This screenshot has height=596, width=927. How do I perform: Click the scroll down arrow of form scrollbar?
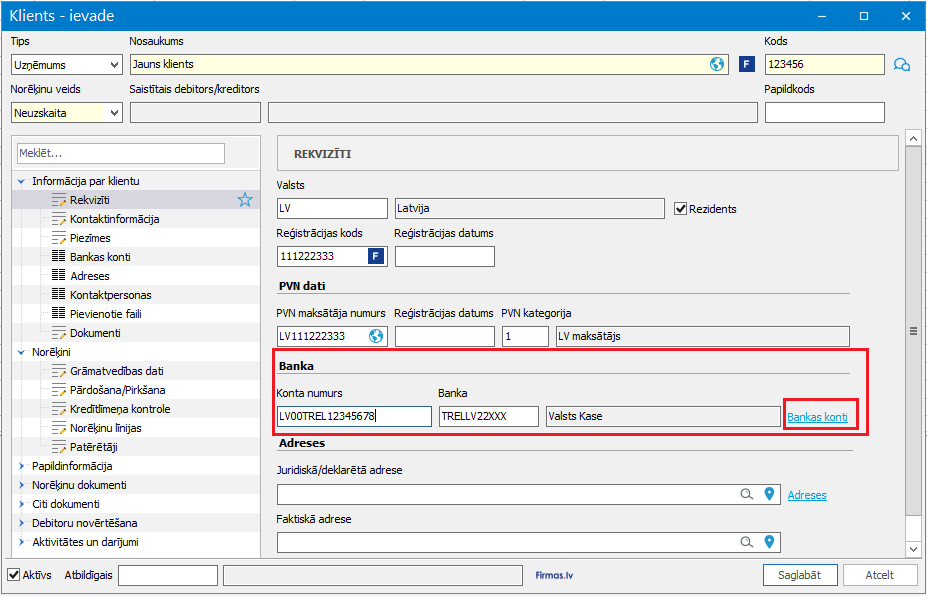[x=911, y=549]
